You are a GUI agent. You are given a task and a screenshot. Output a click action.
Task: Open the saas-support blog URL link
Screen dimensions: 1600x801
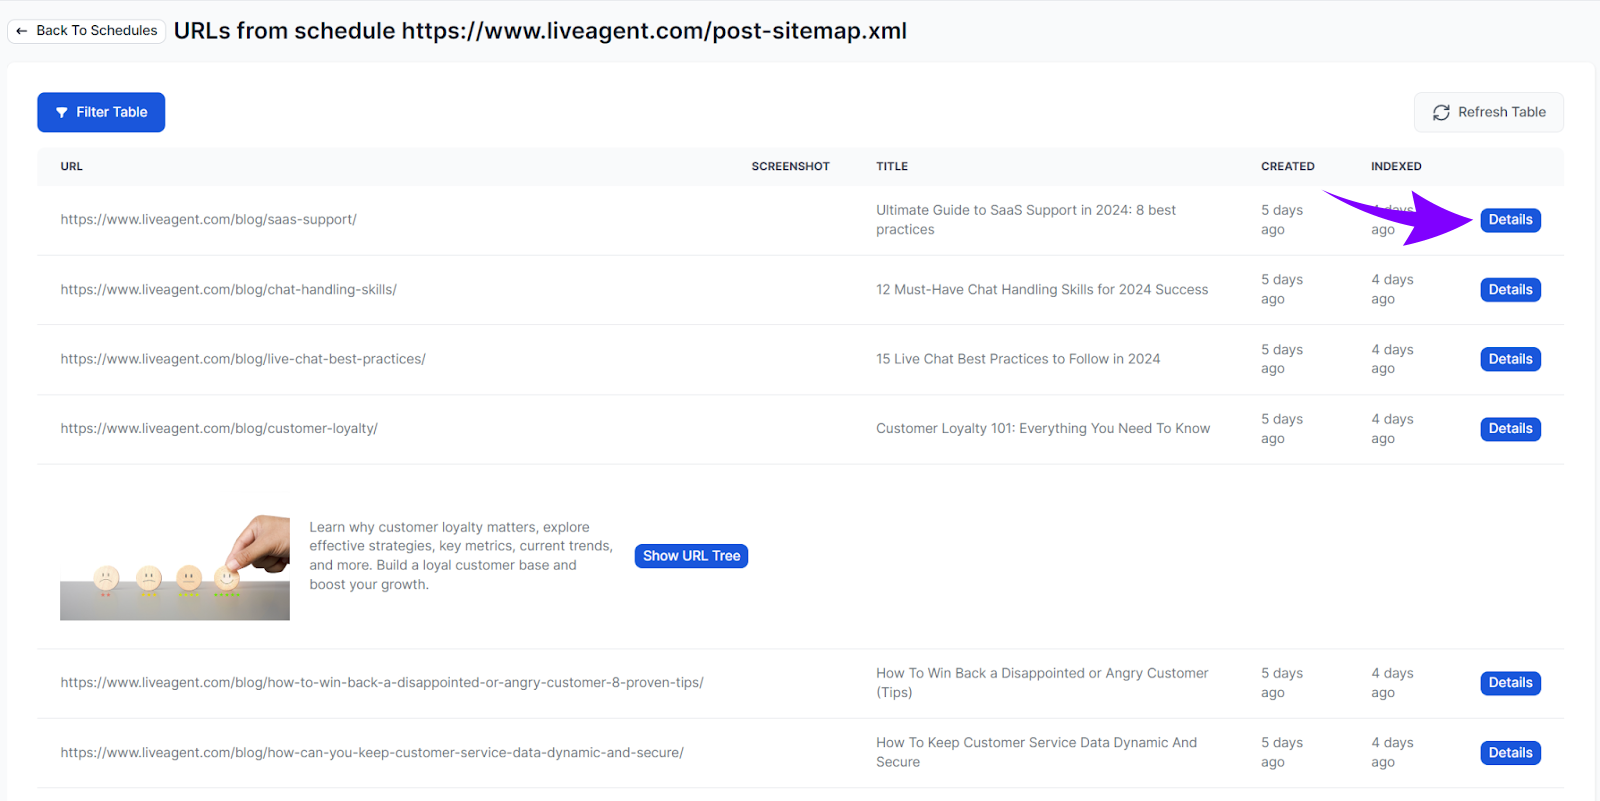click(208, 220)
